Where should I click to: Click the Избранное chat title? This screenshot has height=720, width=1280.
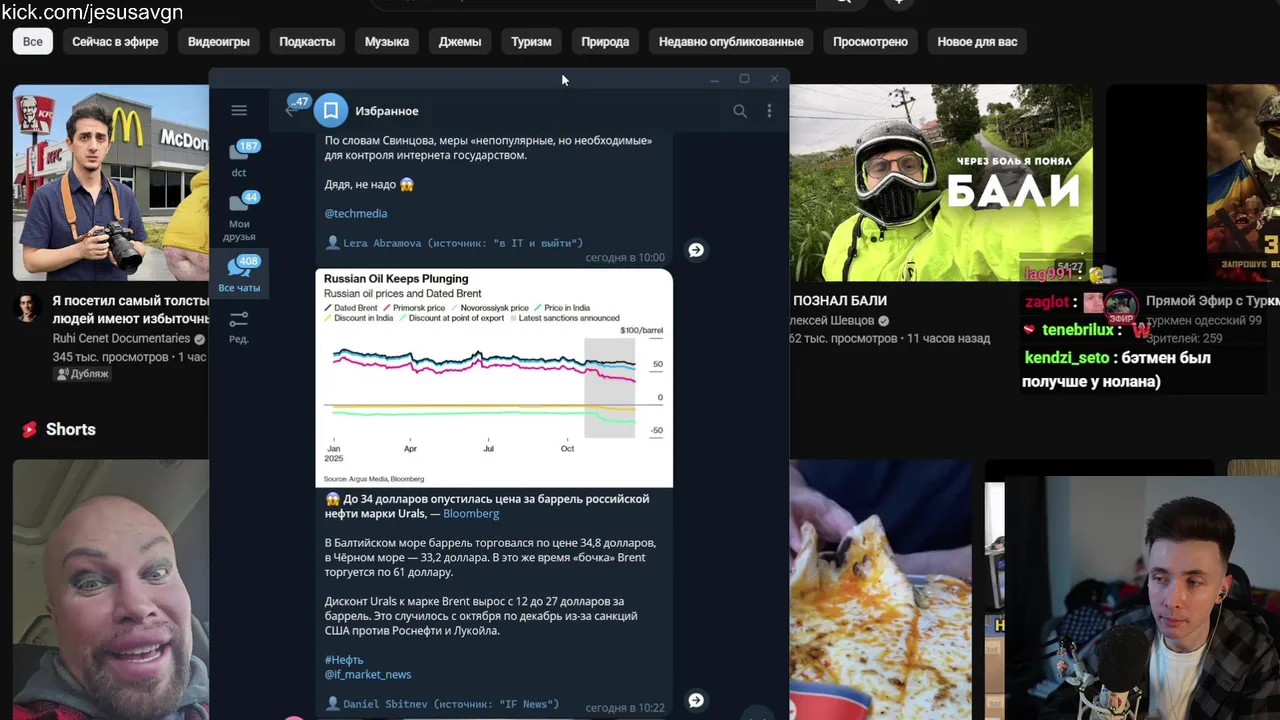pos(387,111)
